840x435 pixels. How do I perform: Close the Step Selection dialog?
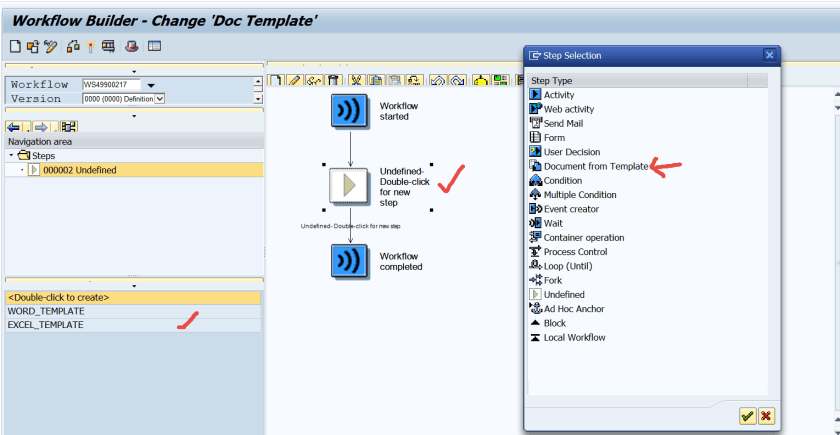point(769,55)
